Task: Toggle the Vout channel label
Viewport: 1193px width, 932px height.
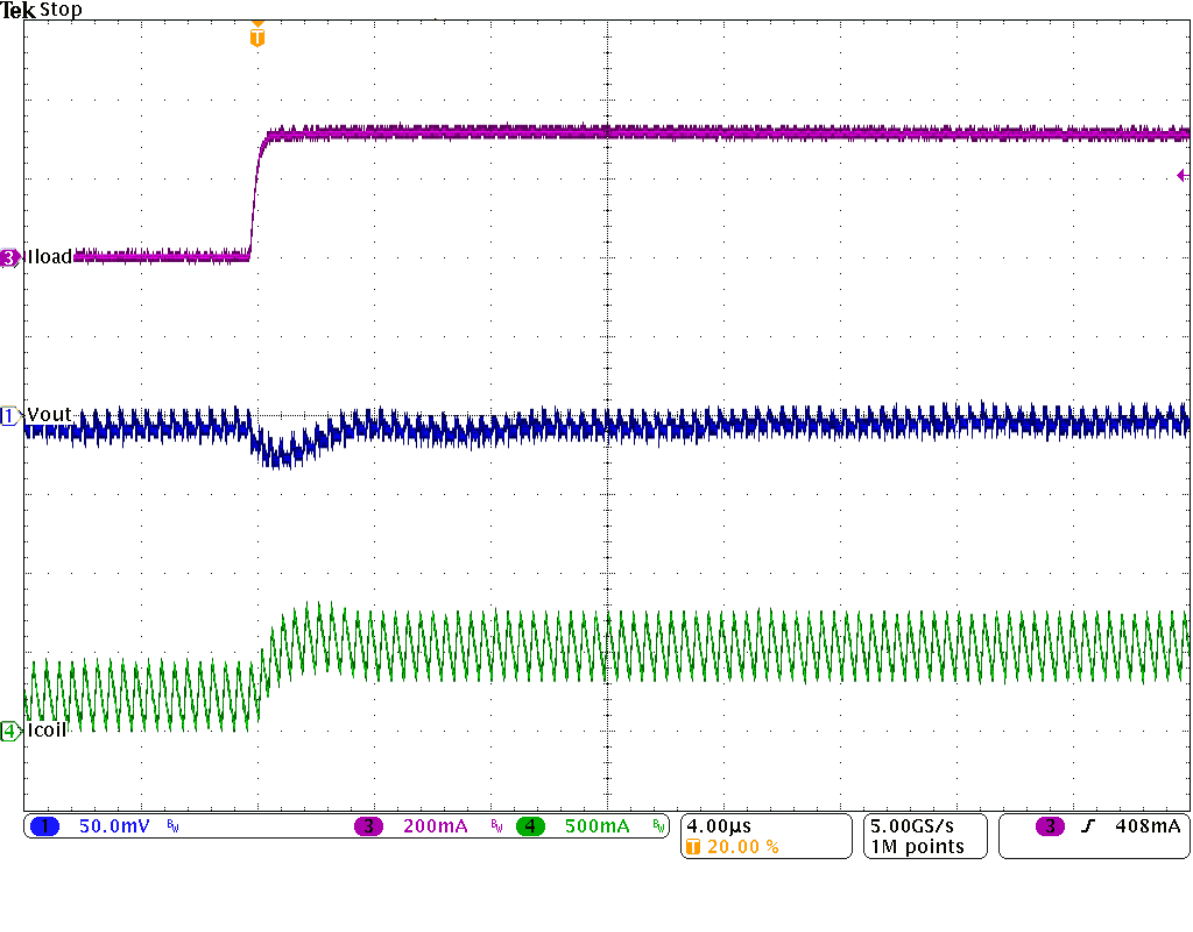Action: coord(50,414)
